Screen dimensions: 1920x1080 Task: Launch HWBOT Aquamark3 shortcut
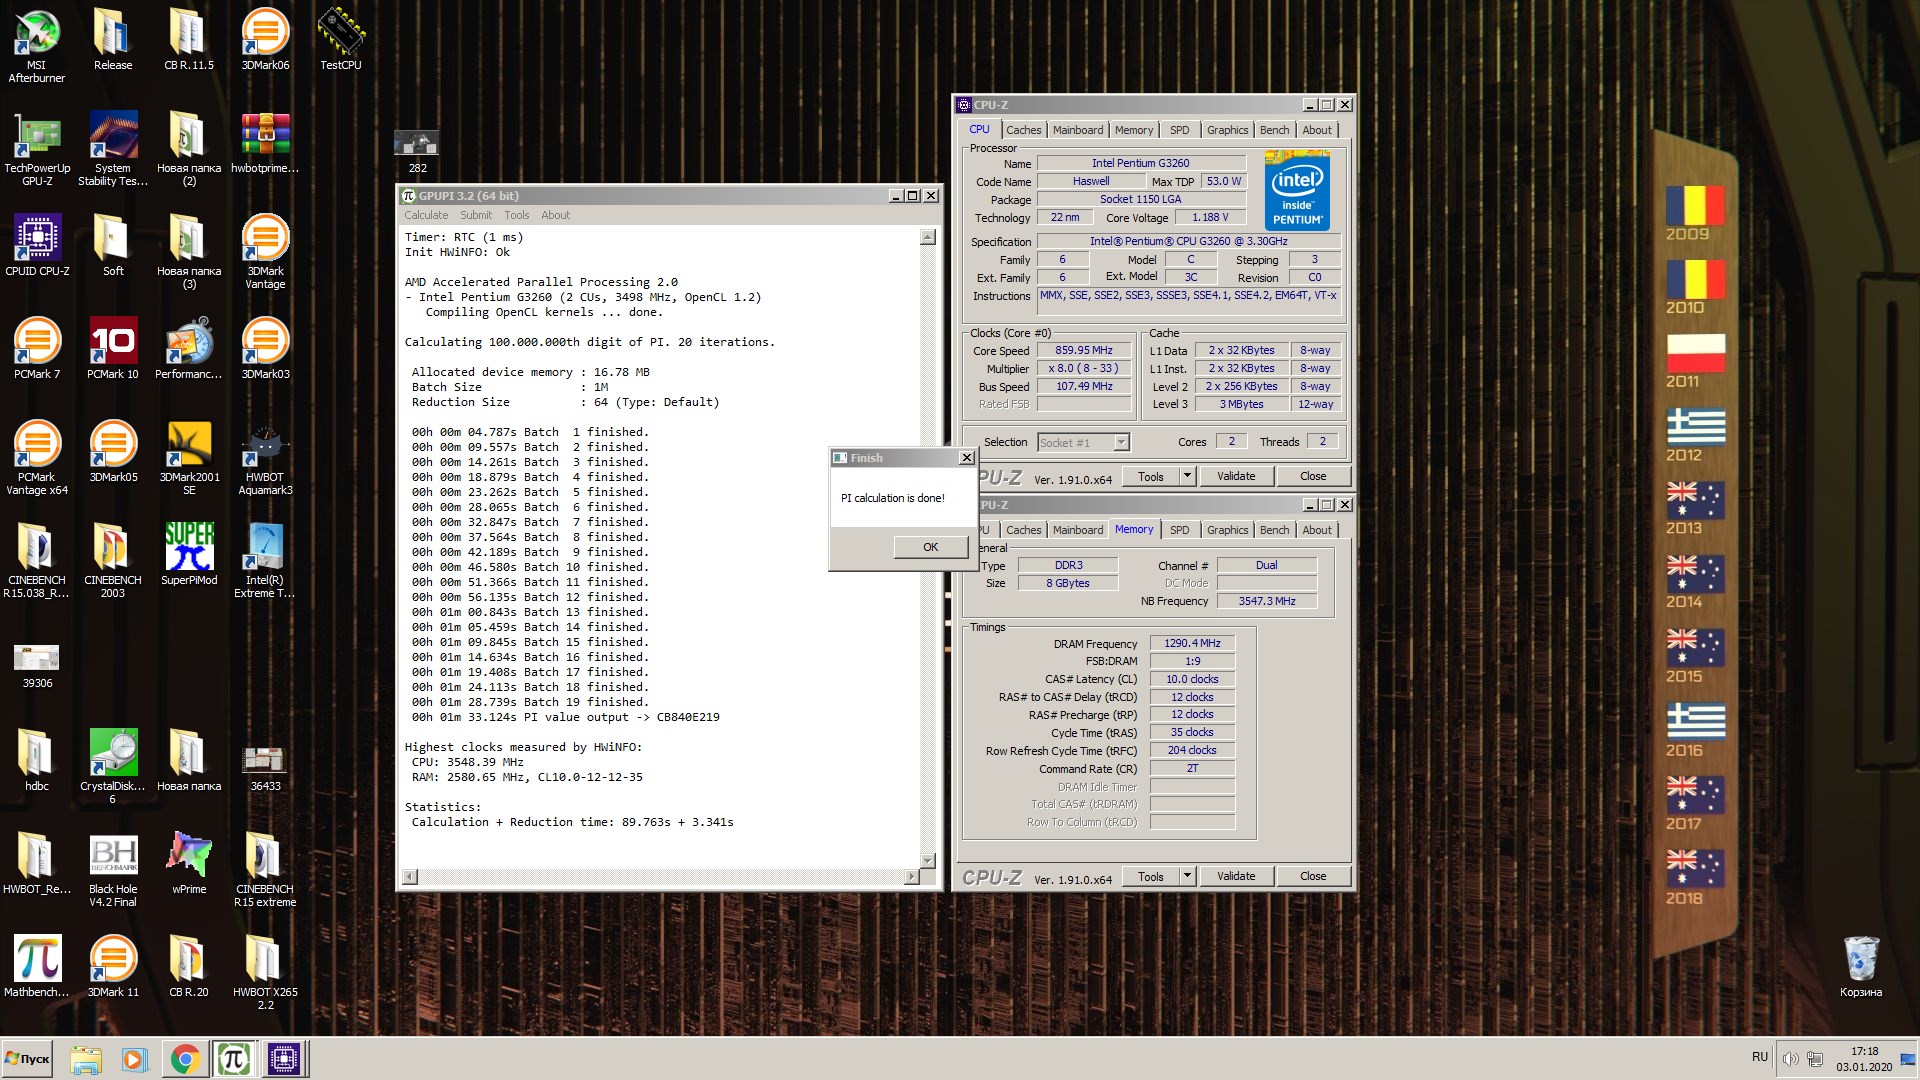265,457
